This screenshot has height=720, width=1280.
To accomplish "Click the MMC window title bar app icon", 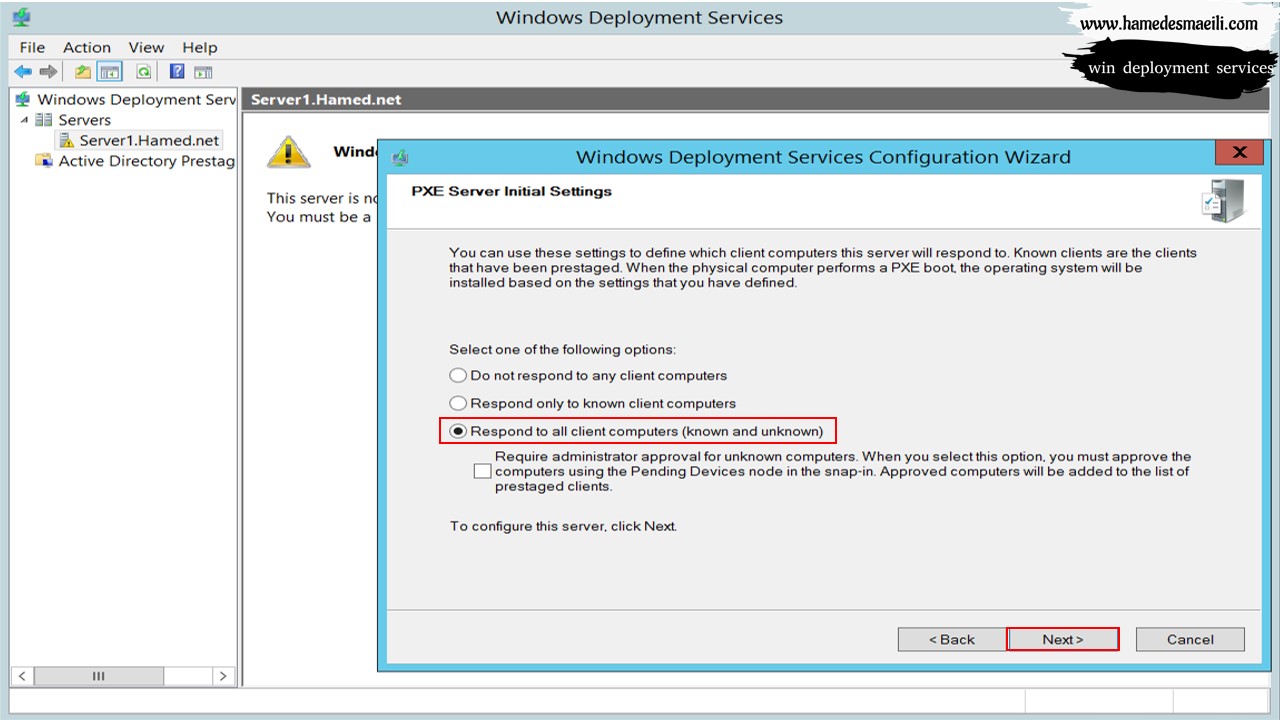I will point(21,18).
